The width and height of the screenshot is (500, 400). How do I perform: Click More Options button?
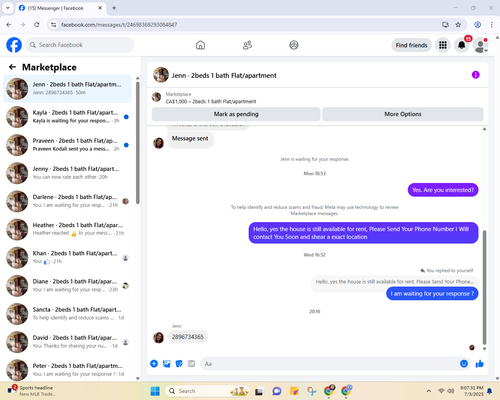point(403,114)
